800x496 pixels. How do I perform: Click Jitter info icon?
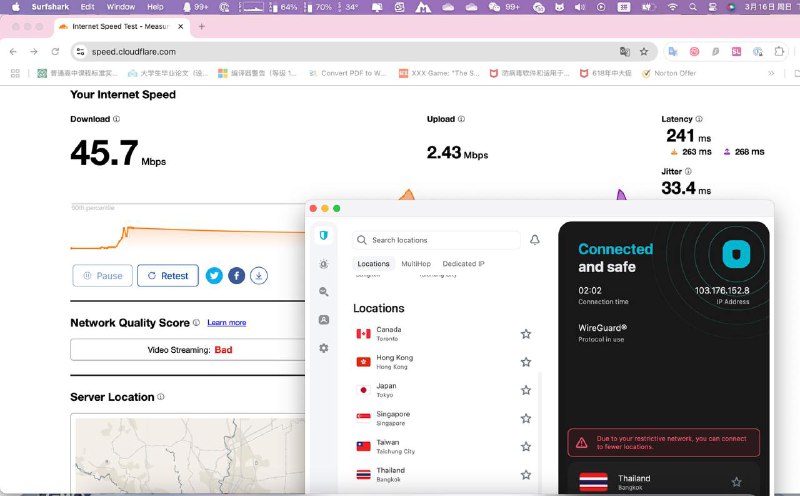pos(688,171)
